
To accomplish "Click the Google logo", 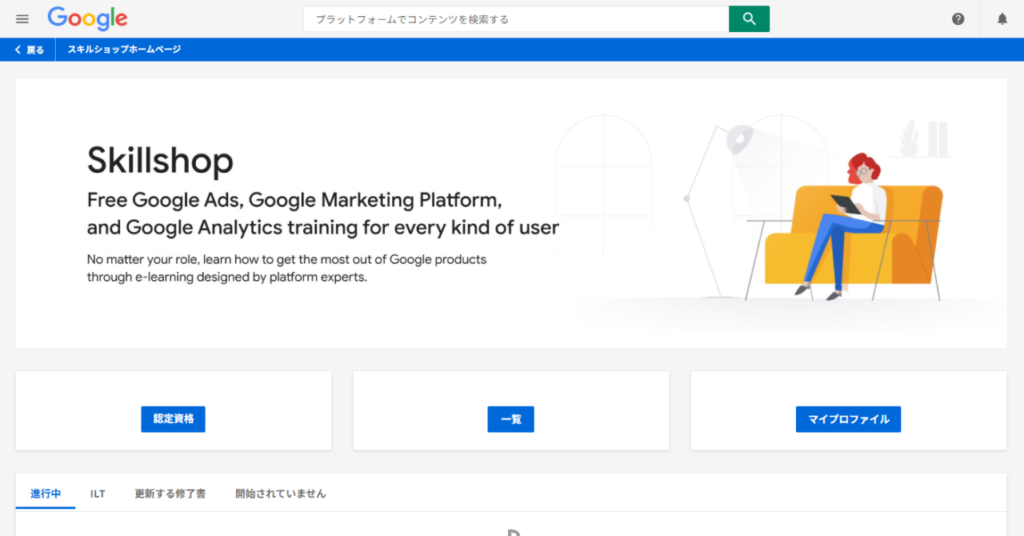I will coord(88,19).
